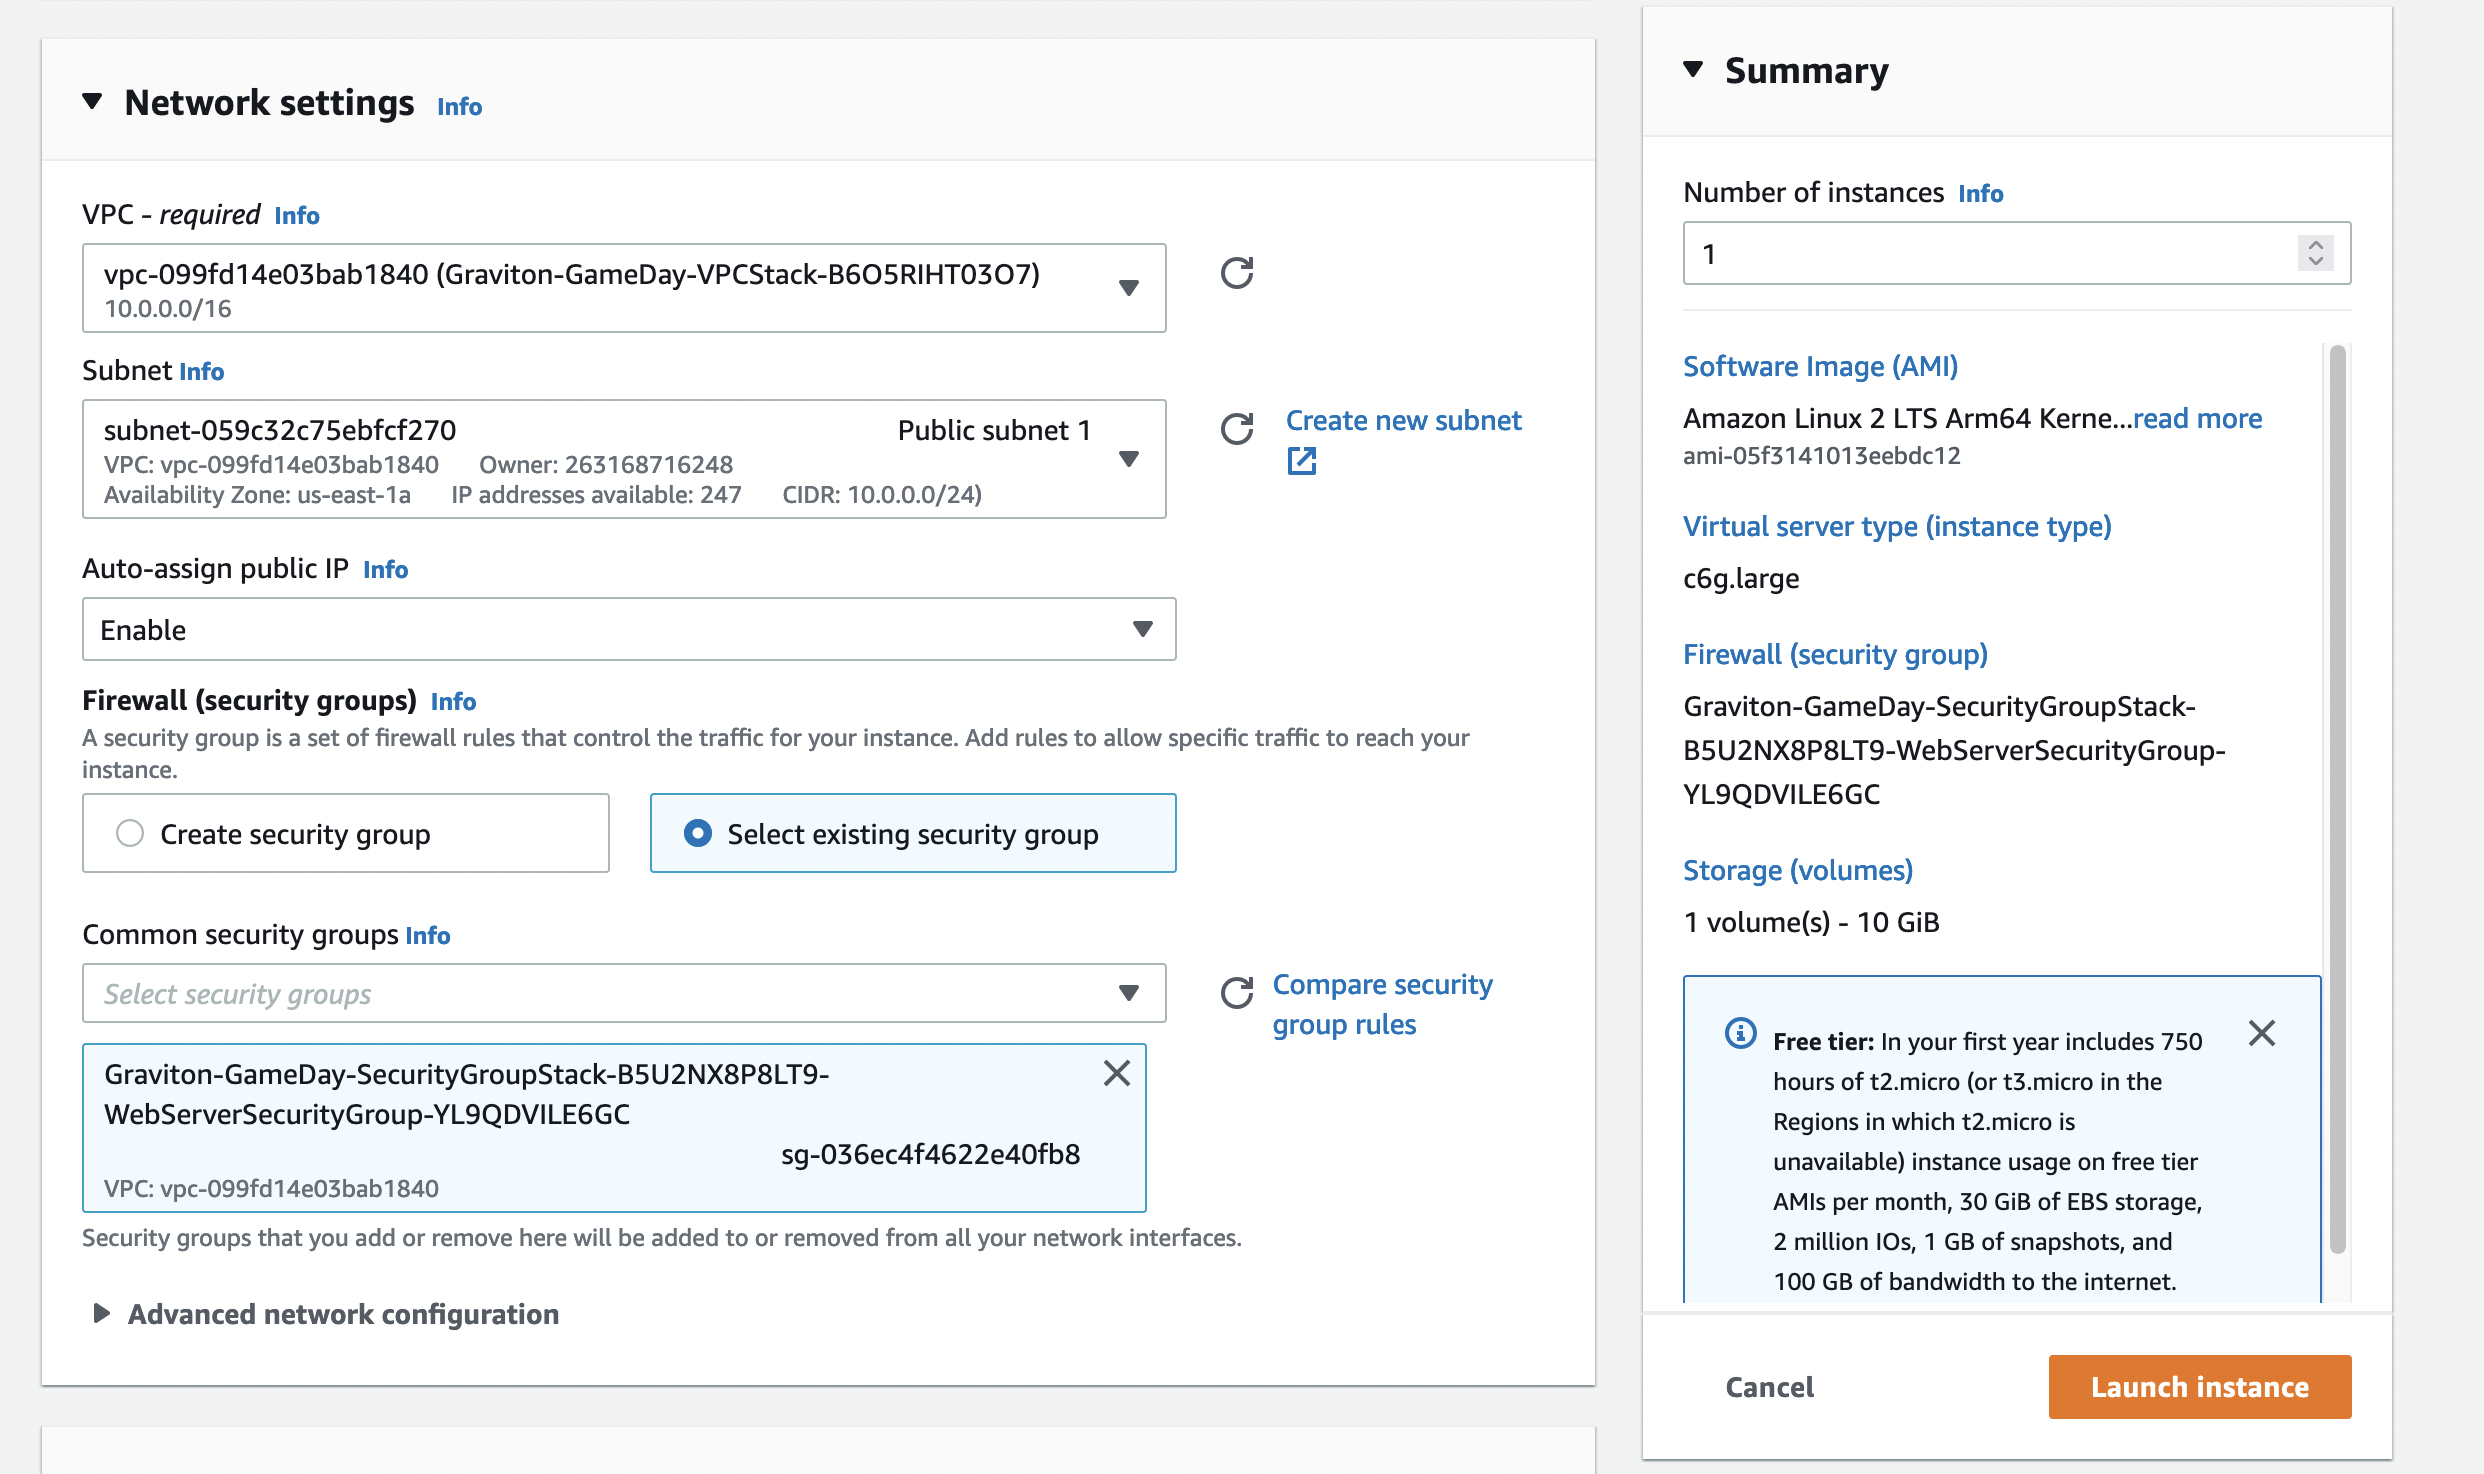Open the Common security groups selector

(x=624, y=993)
